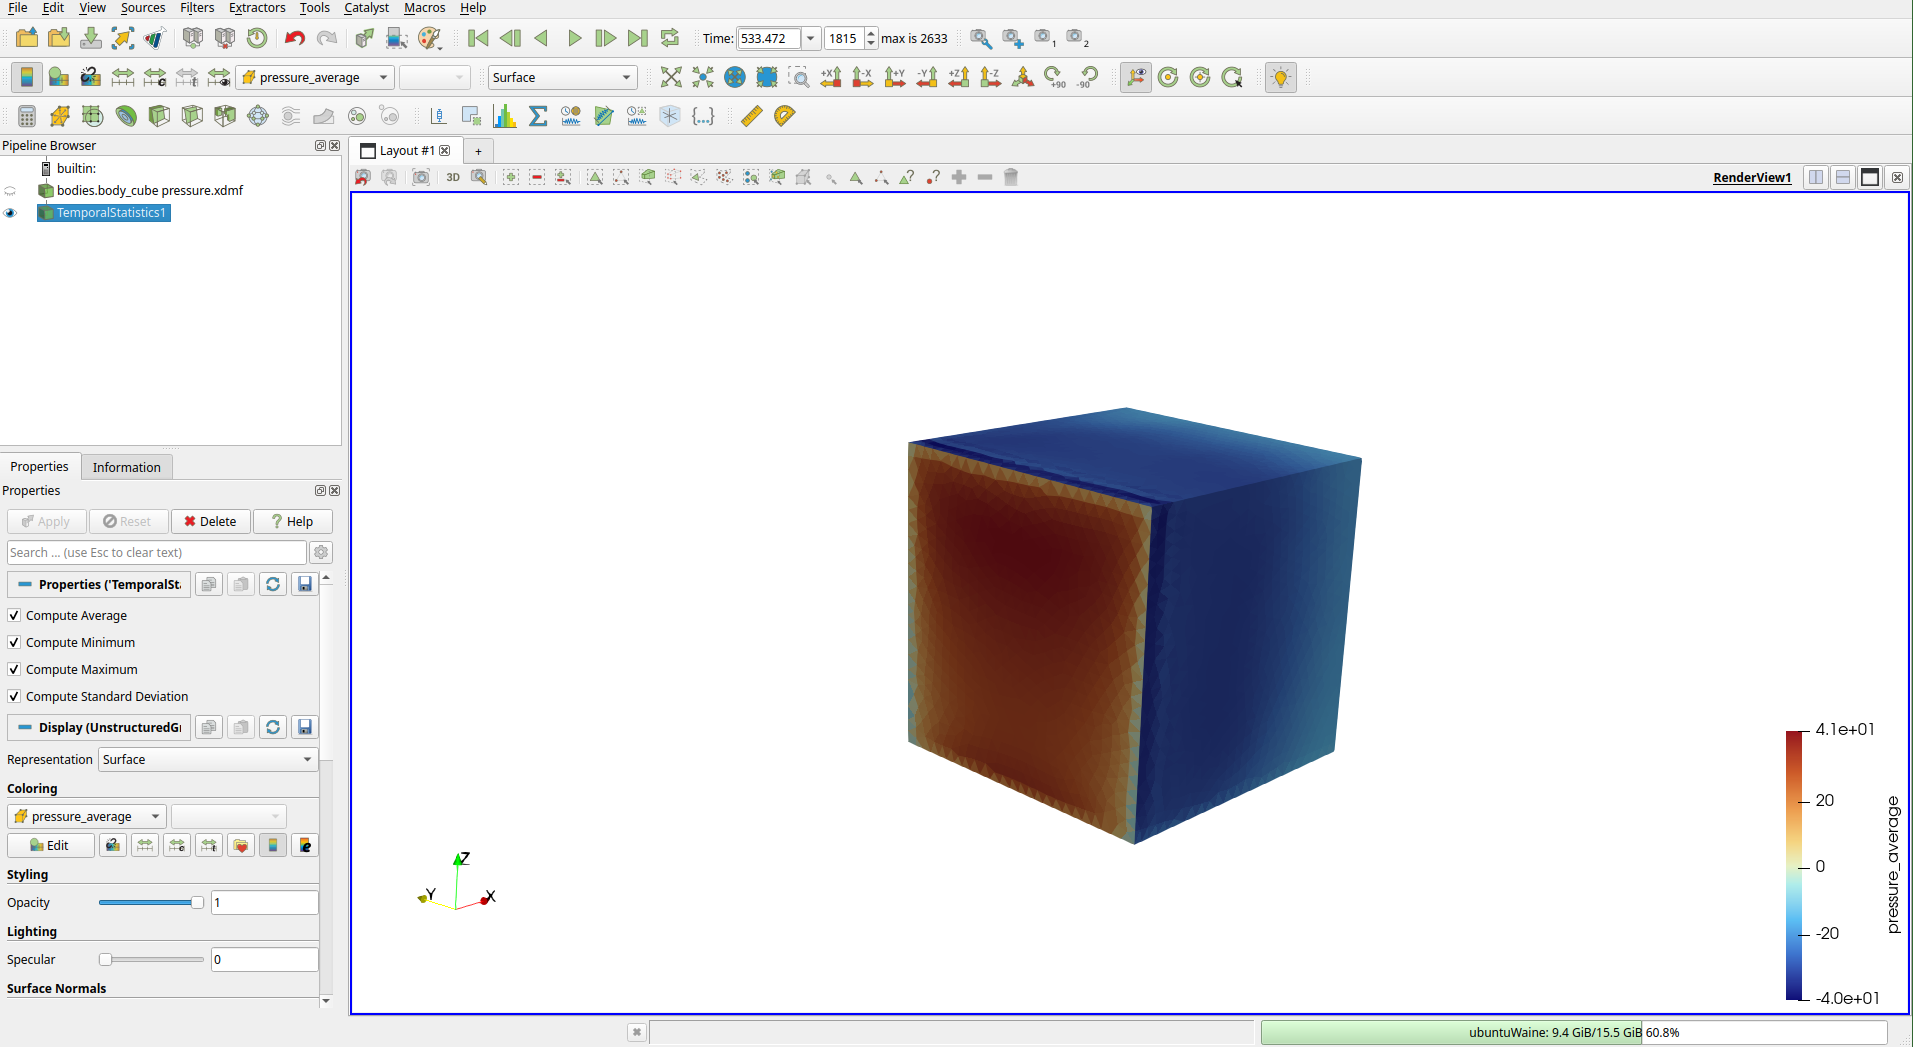Toggle color legend visibility icon
The height and width of the screenshot is (1047, 1913).
pyautogui.click(x=27, y=77)
